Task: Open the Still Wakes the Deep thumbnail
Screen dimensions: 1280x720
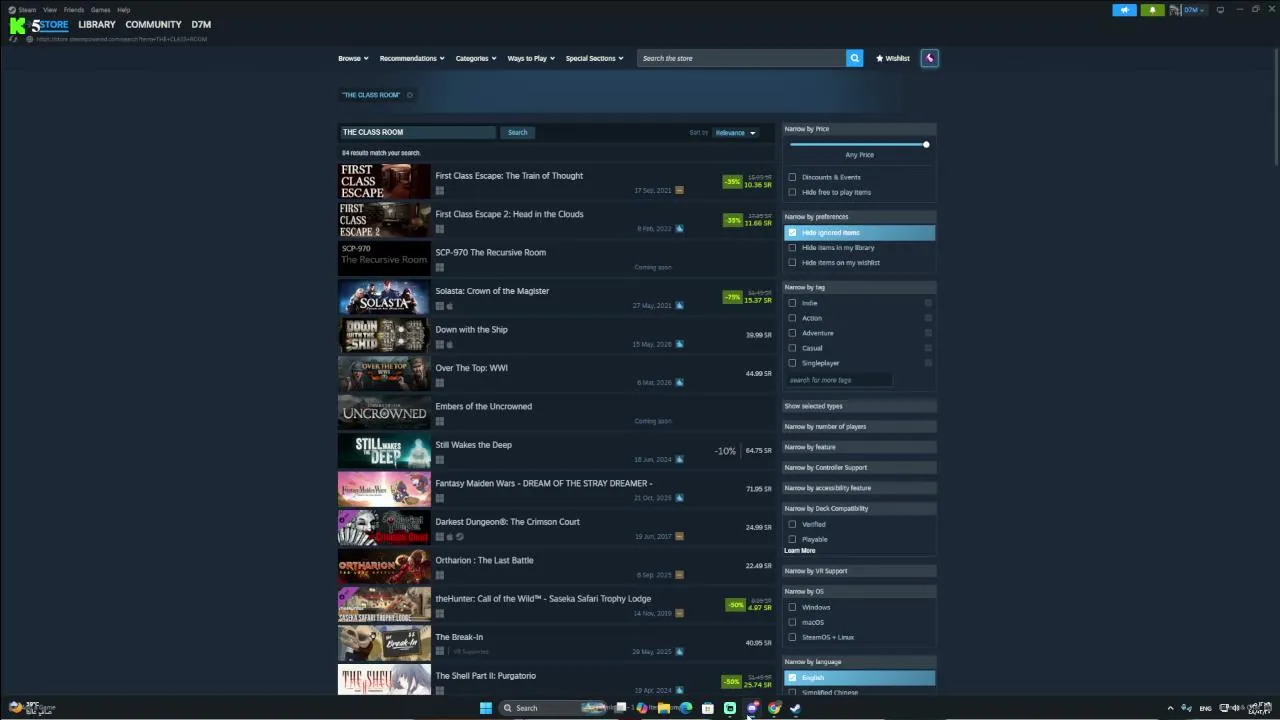Action: point(384,451)
